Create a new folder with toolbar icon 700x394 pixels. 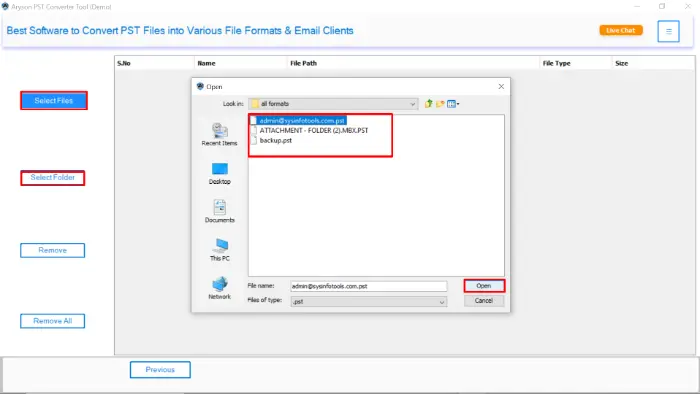click(x=440, y=104)
